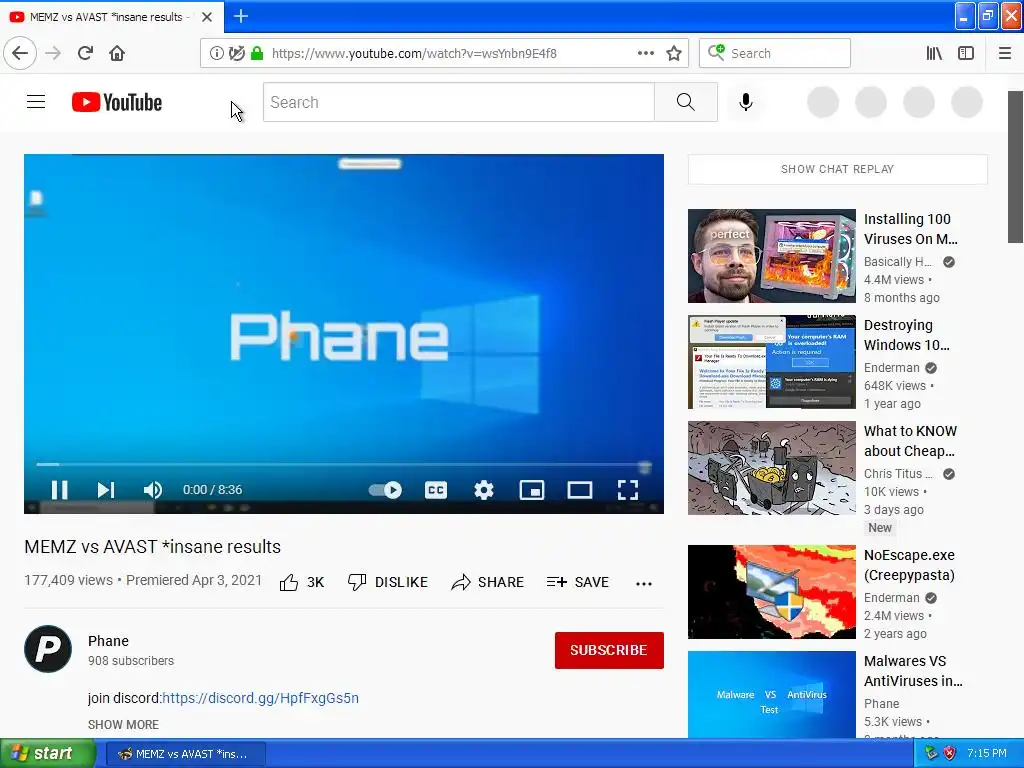This screenshot has height=768, width=1024.
Task: Click SAVE to add to playlist
Action: tap(577, 582)
